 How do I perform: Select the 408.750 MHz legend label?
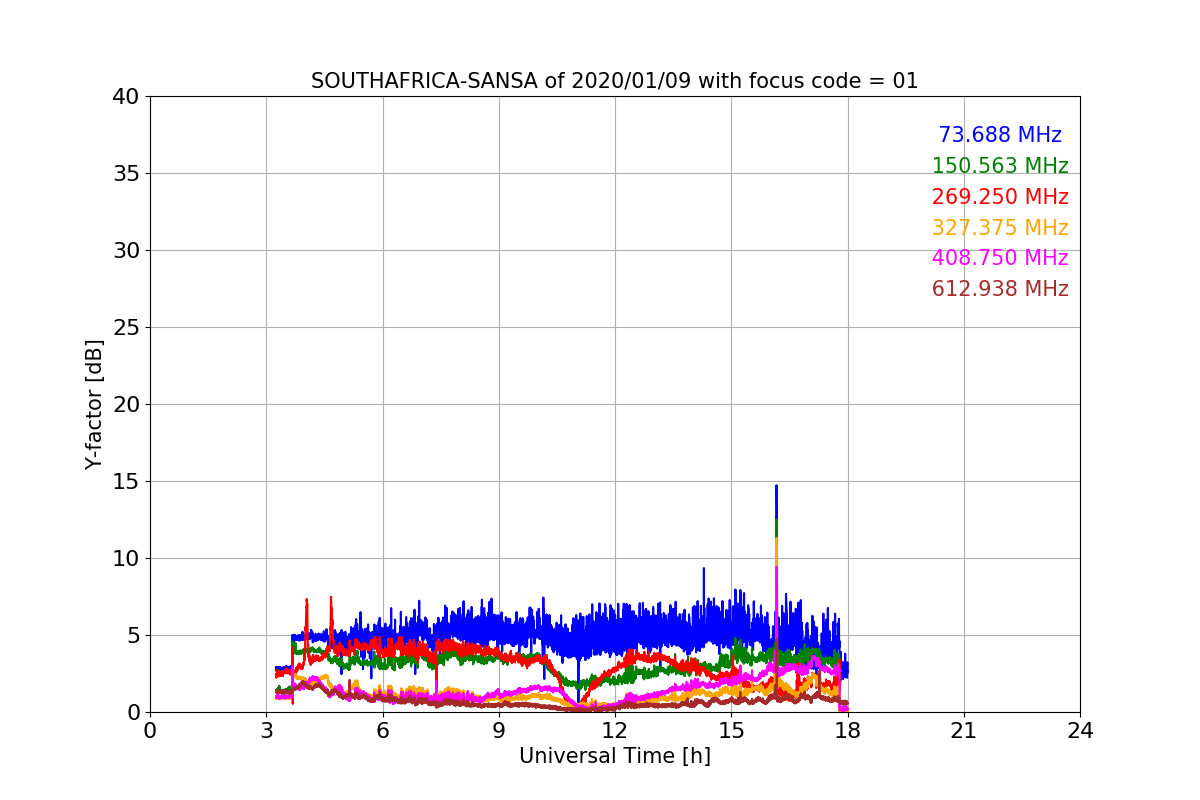[x=1000, y=258]
